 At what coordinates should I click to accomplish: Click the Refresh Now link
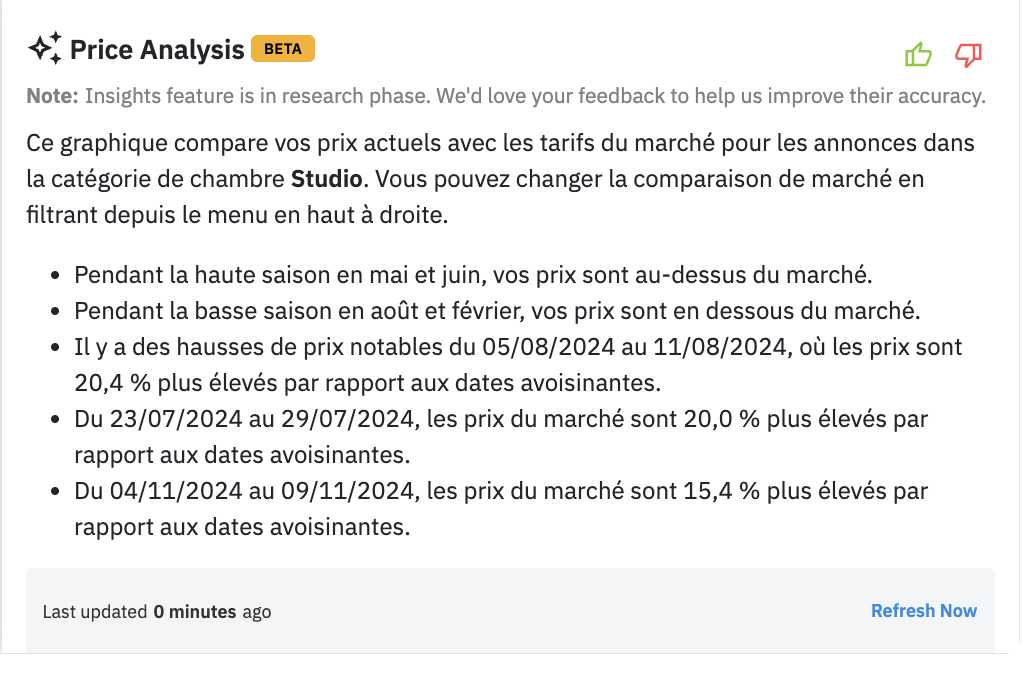pos(923,611)
